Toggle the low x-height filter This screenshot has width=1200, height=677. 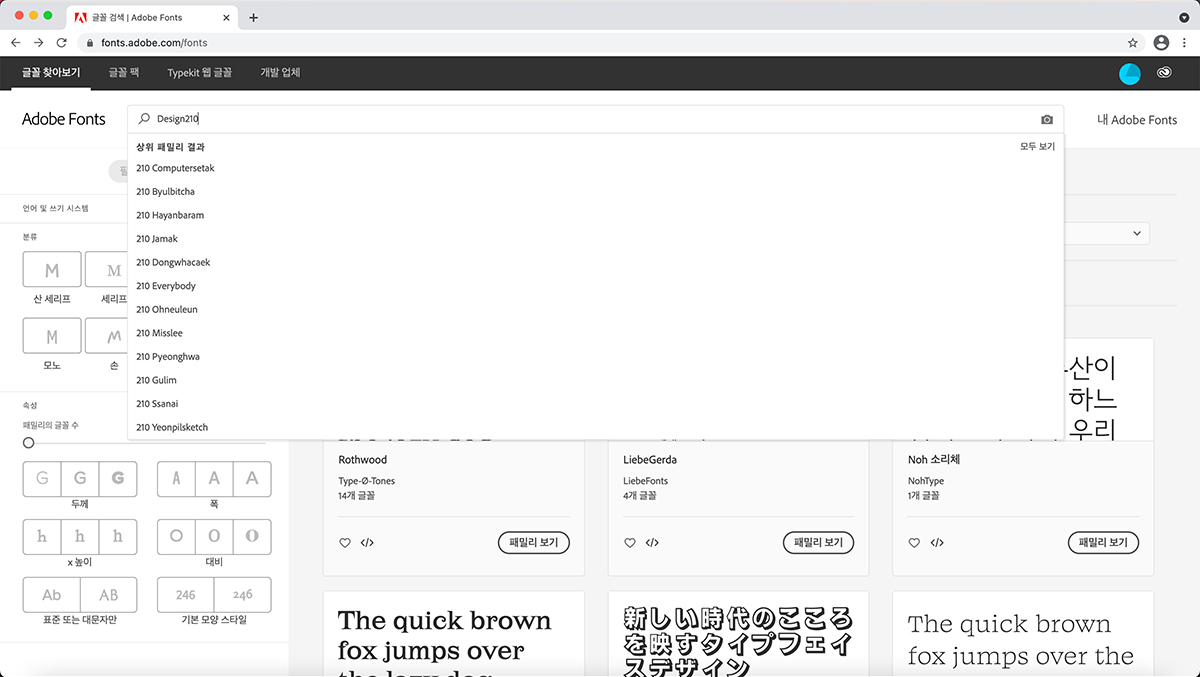[x=42, y=536]
